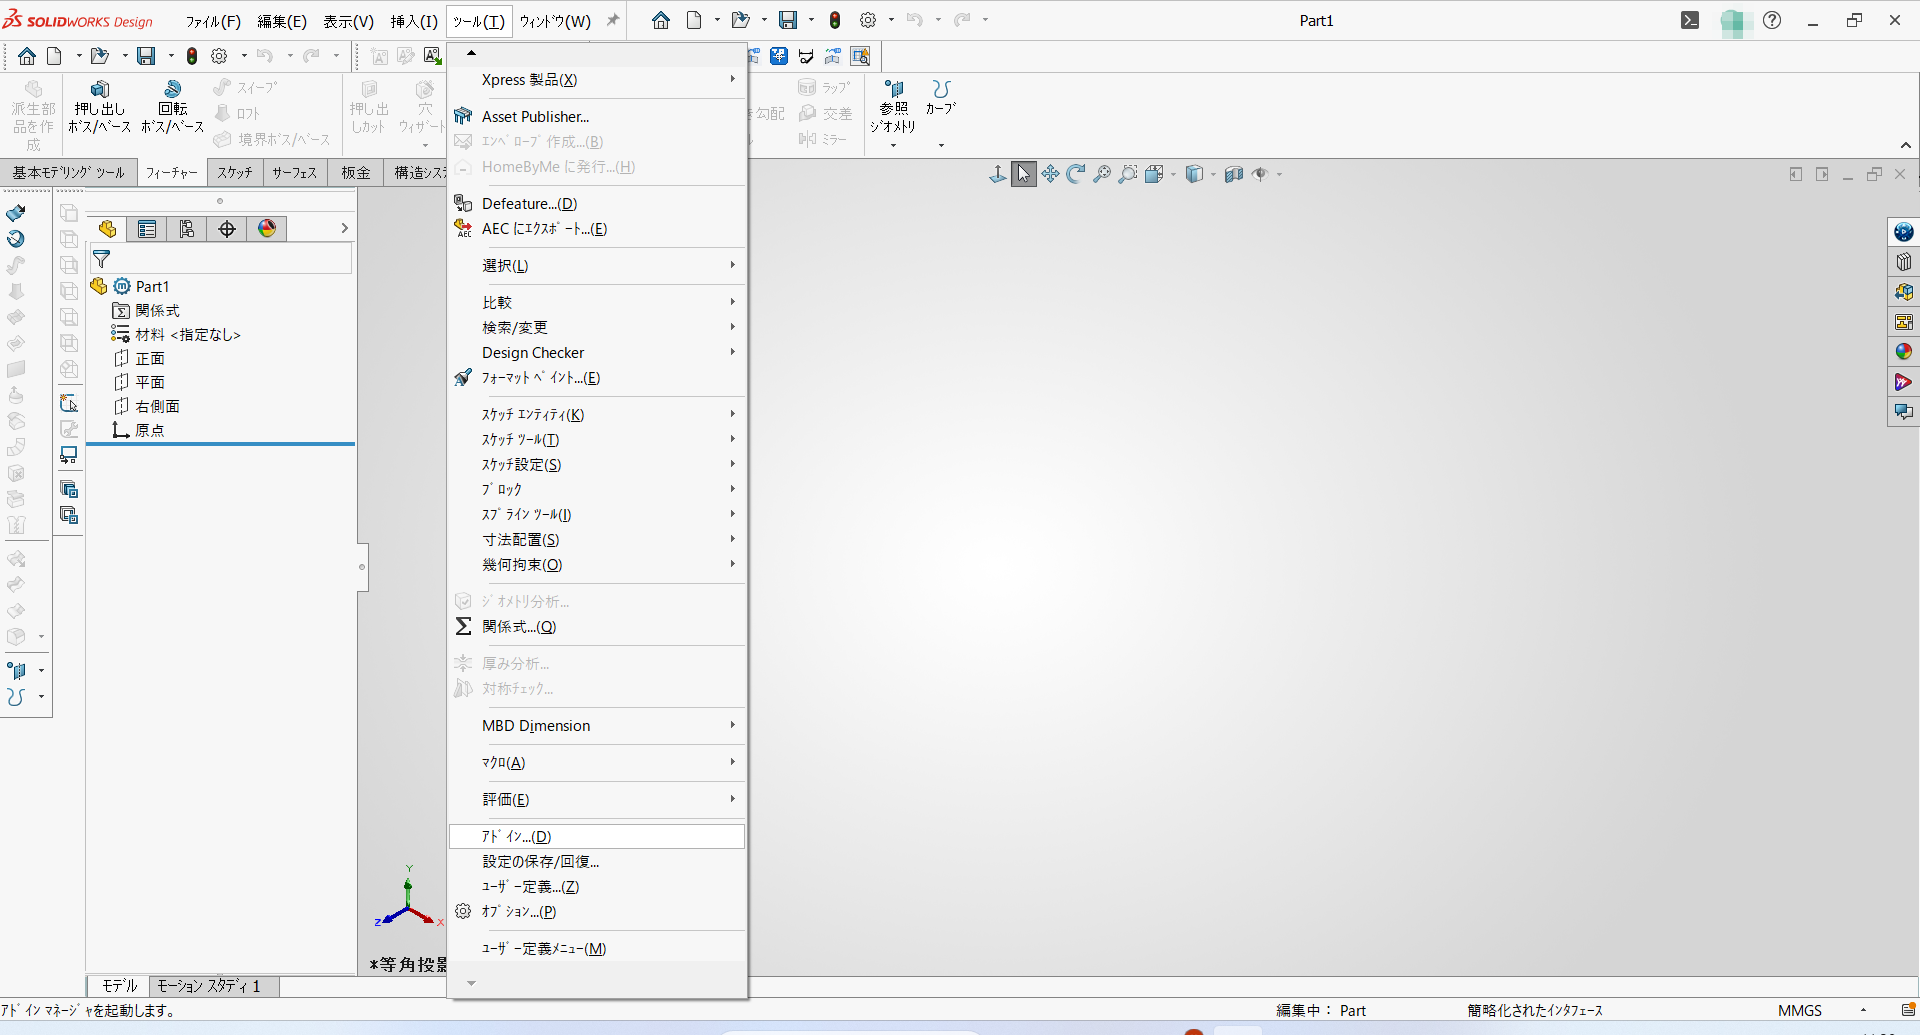Image resolution: width=1920 pixels, height=1035 pixels.
Task: Open the Appearances task pane tab
Action: coord(1904,352)
